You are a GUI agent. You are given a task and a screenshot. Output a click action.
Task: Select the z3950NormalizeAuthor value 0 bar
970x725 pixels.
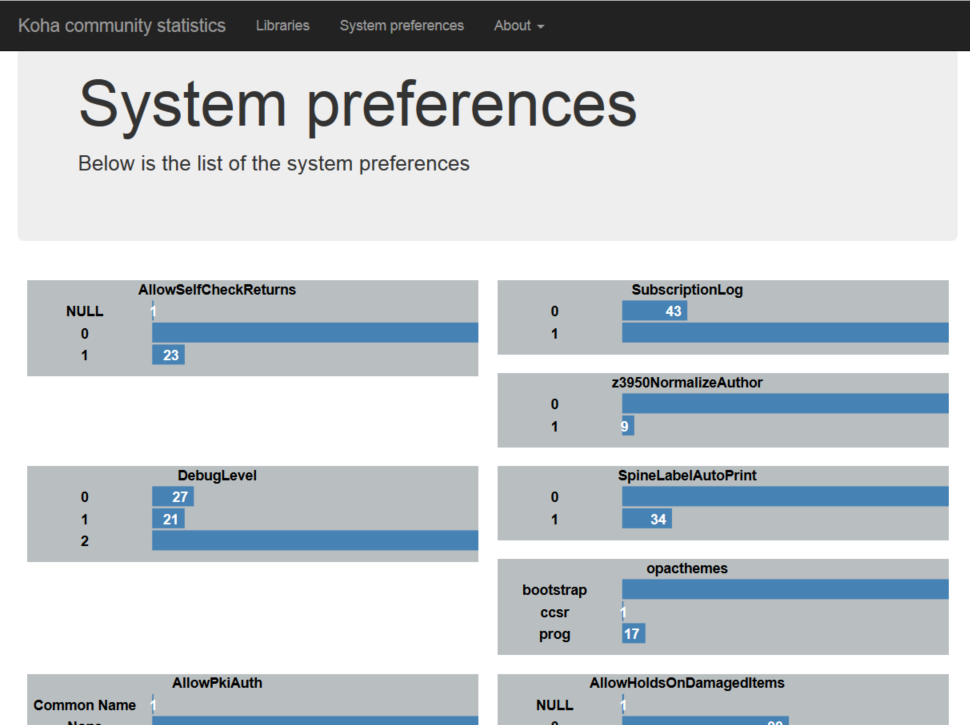click(785, 404)
